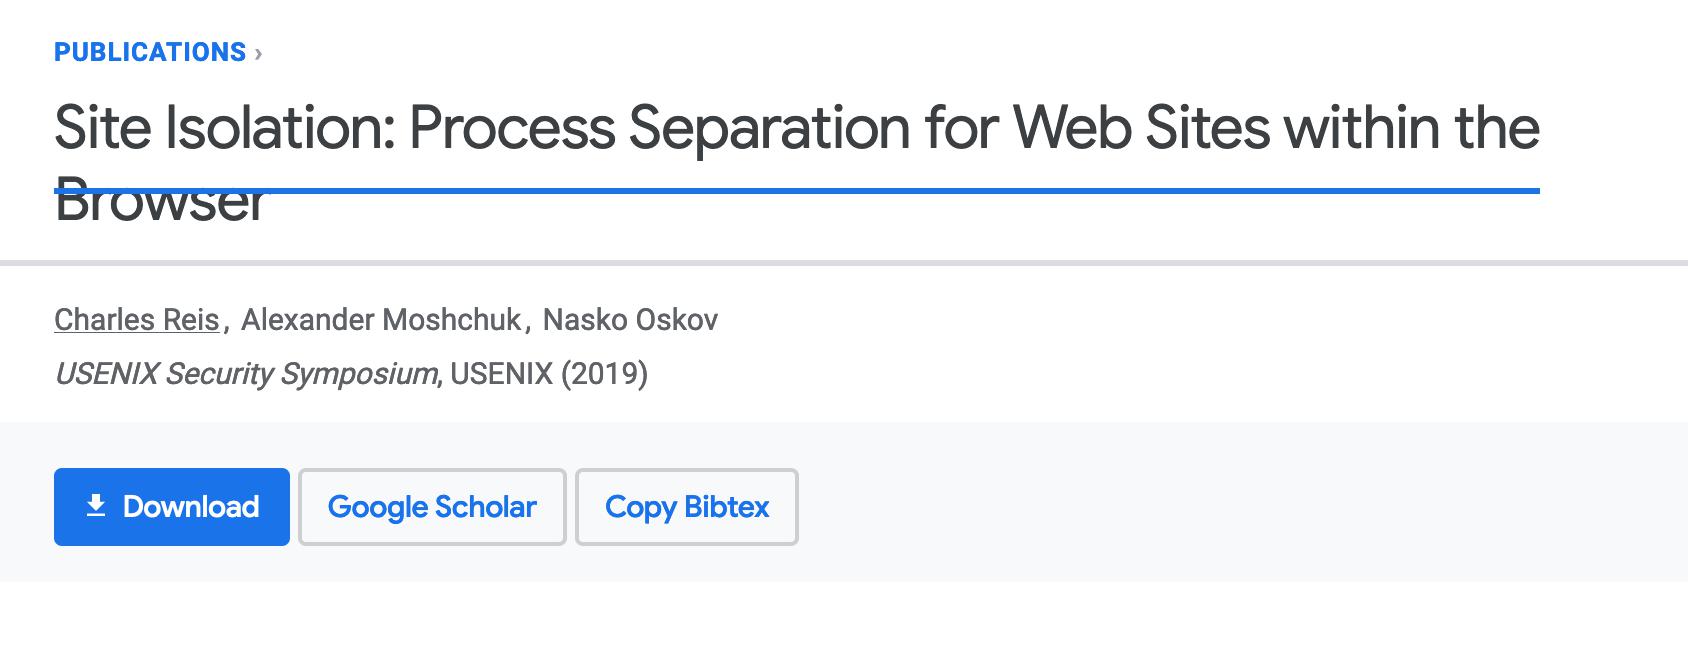Click the author name Alexander Moshchuk

coord(381,320)
